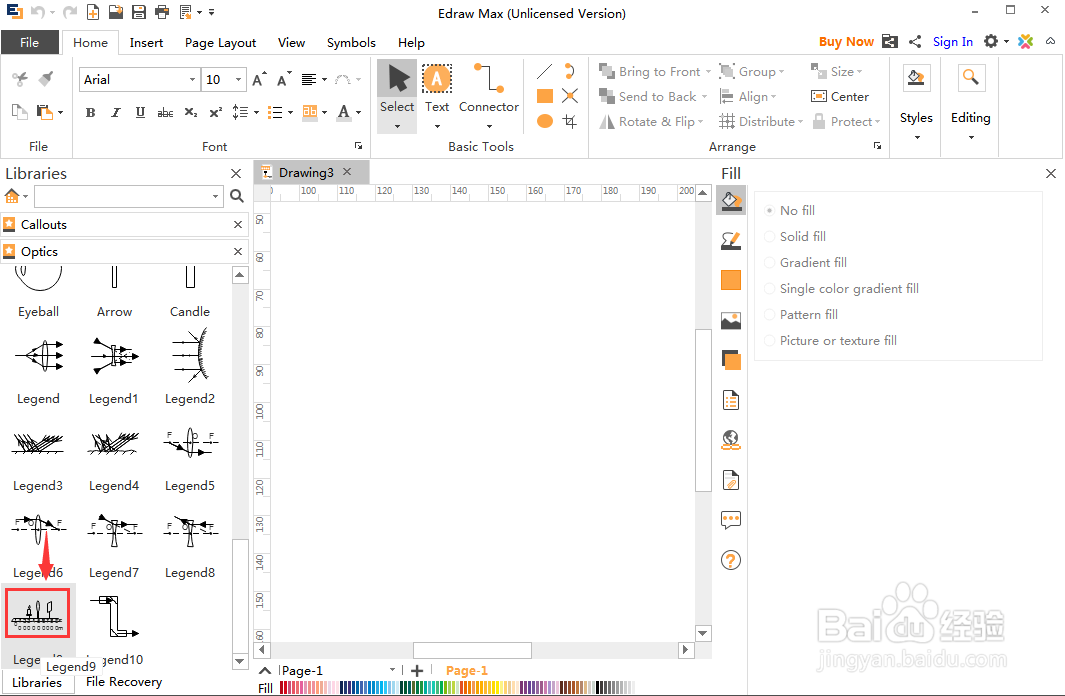Screen dimensions: 1065x696
Task: Close the Callouts library
Action: tap(238, 225)
